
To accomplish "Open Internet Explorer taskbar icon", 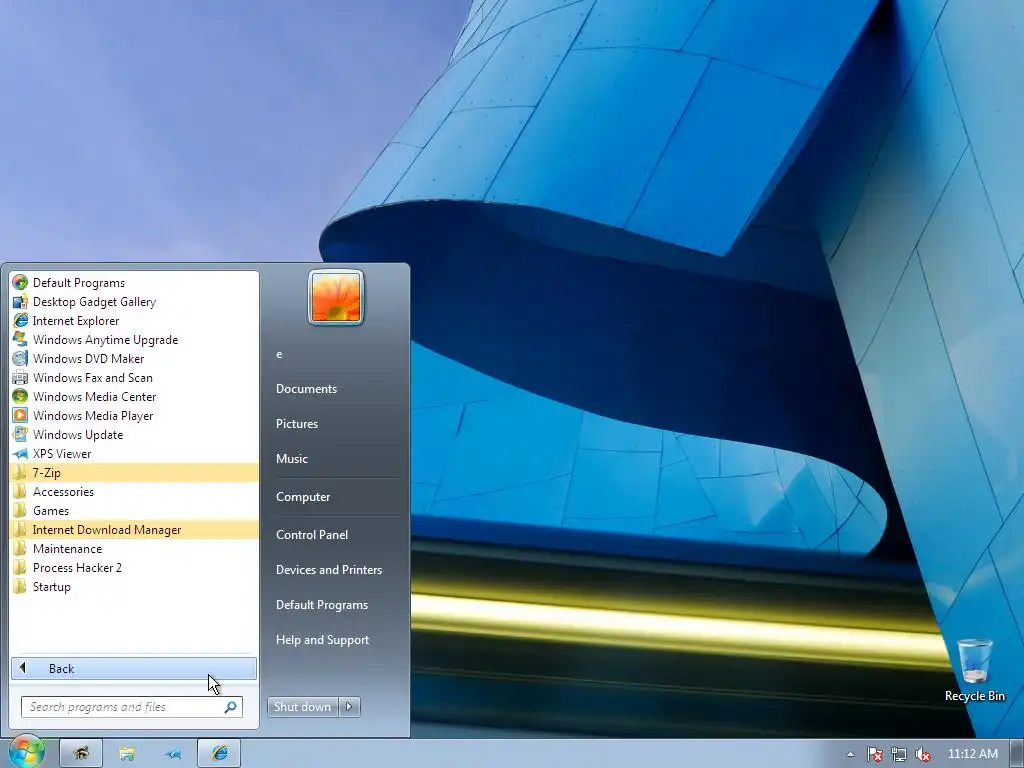I will pyautogui.click(x=219, y=754).
